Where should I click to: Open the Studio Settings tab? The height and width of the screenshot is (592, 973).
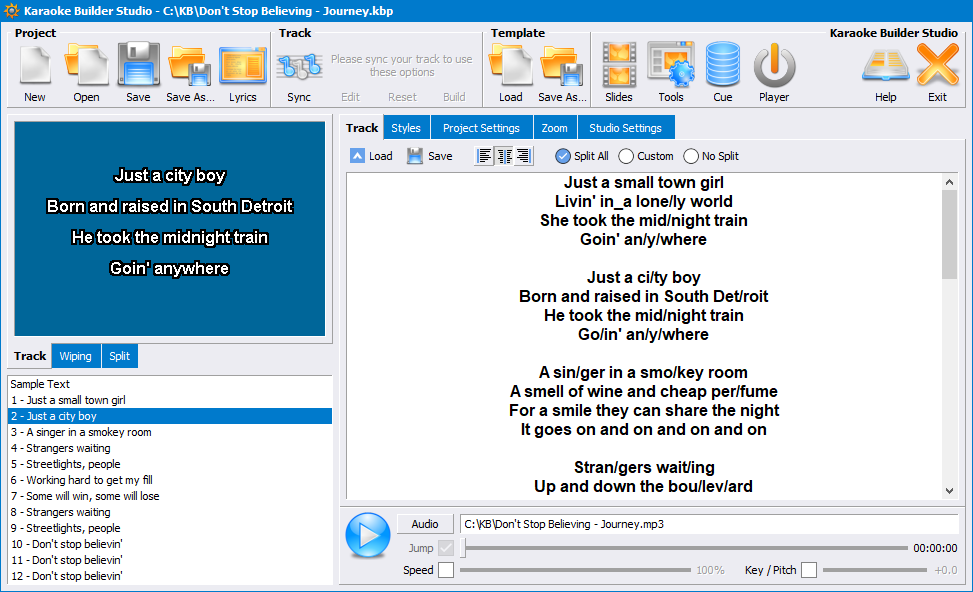[x=626, y=128]
